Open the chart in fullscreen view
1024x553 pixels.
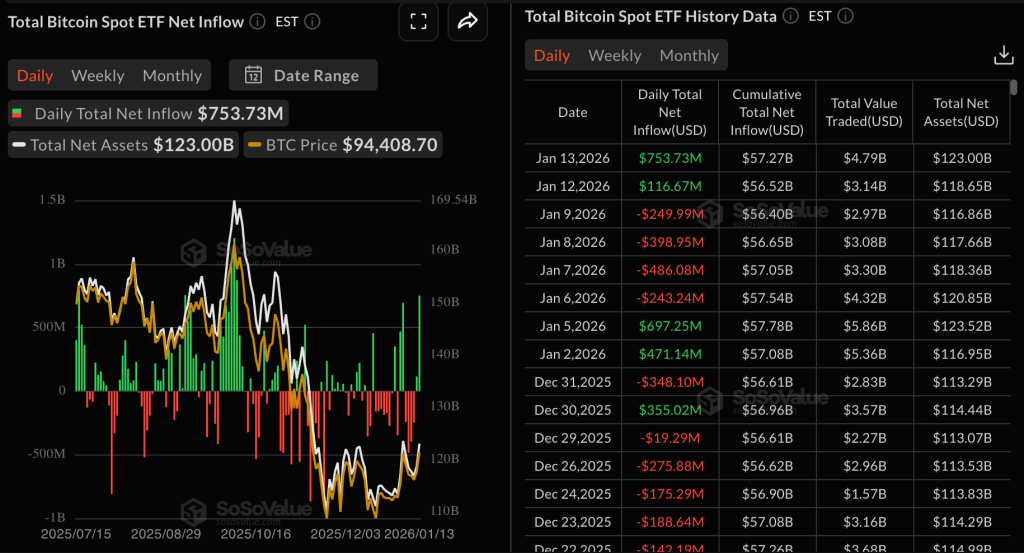(418, 21)
